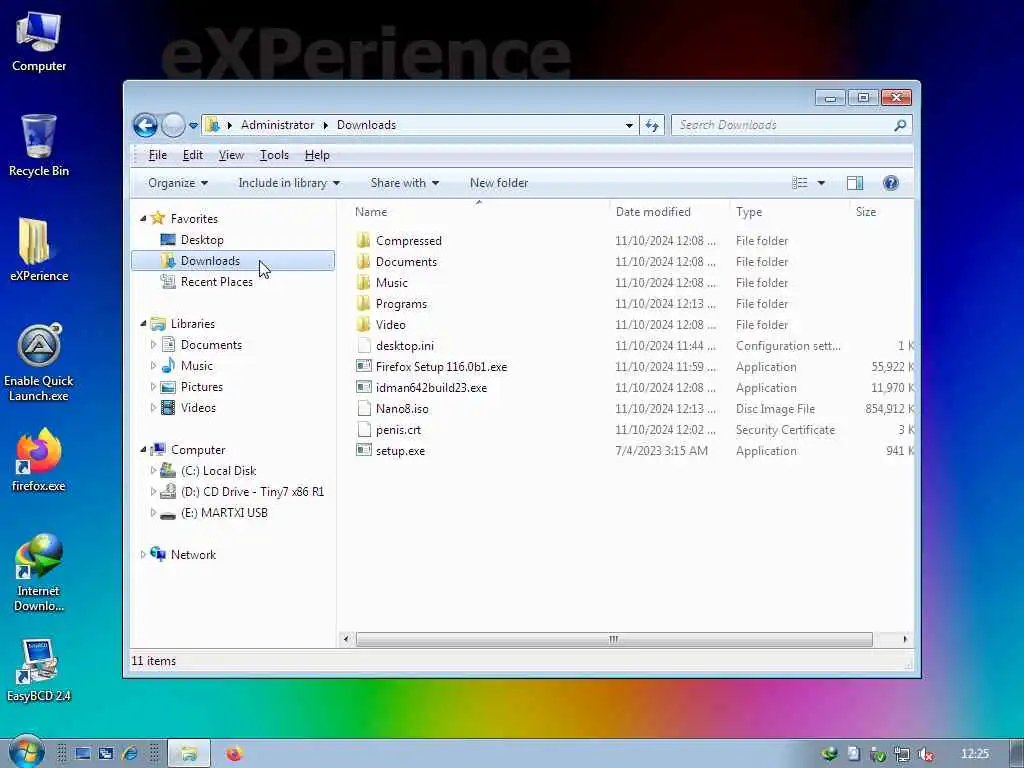Click Internet Explorer quick launch icon
This screenshot has height=768, width=1024.
[130, 754]
